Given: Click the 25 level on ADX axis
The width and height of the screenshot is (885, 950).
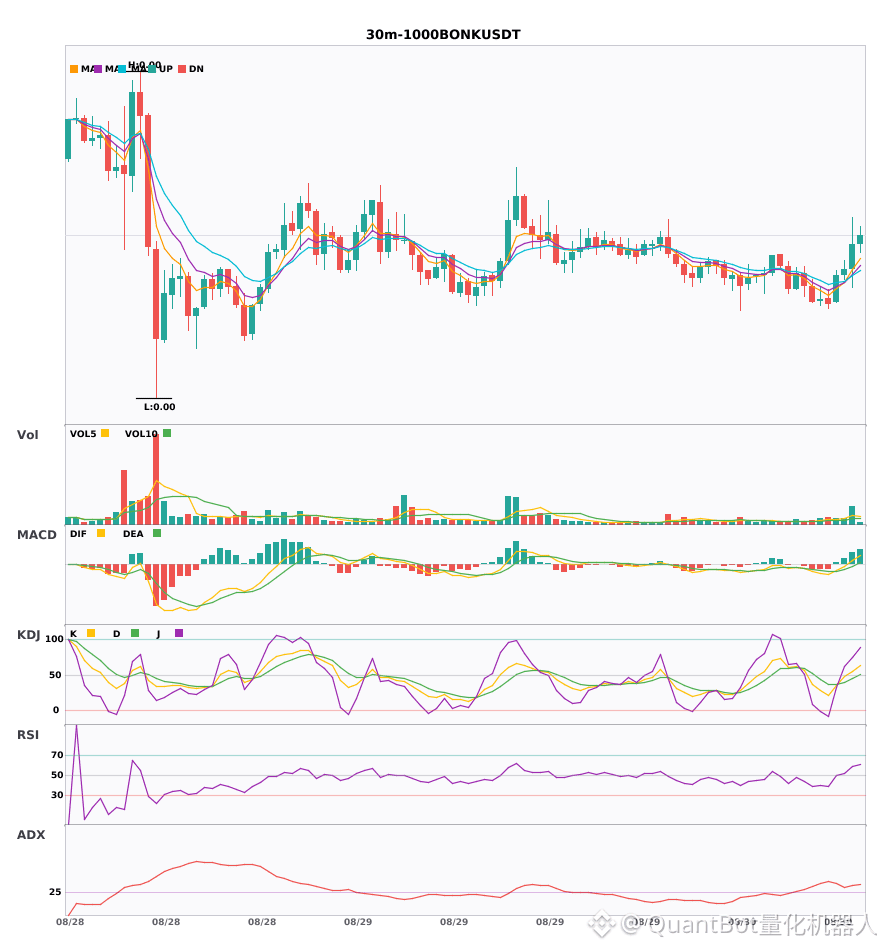Looking at the screenshot, I should tap(56, 892).
